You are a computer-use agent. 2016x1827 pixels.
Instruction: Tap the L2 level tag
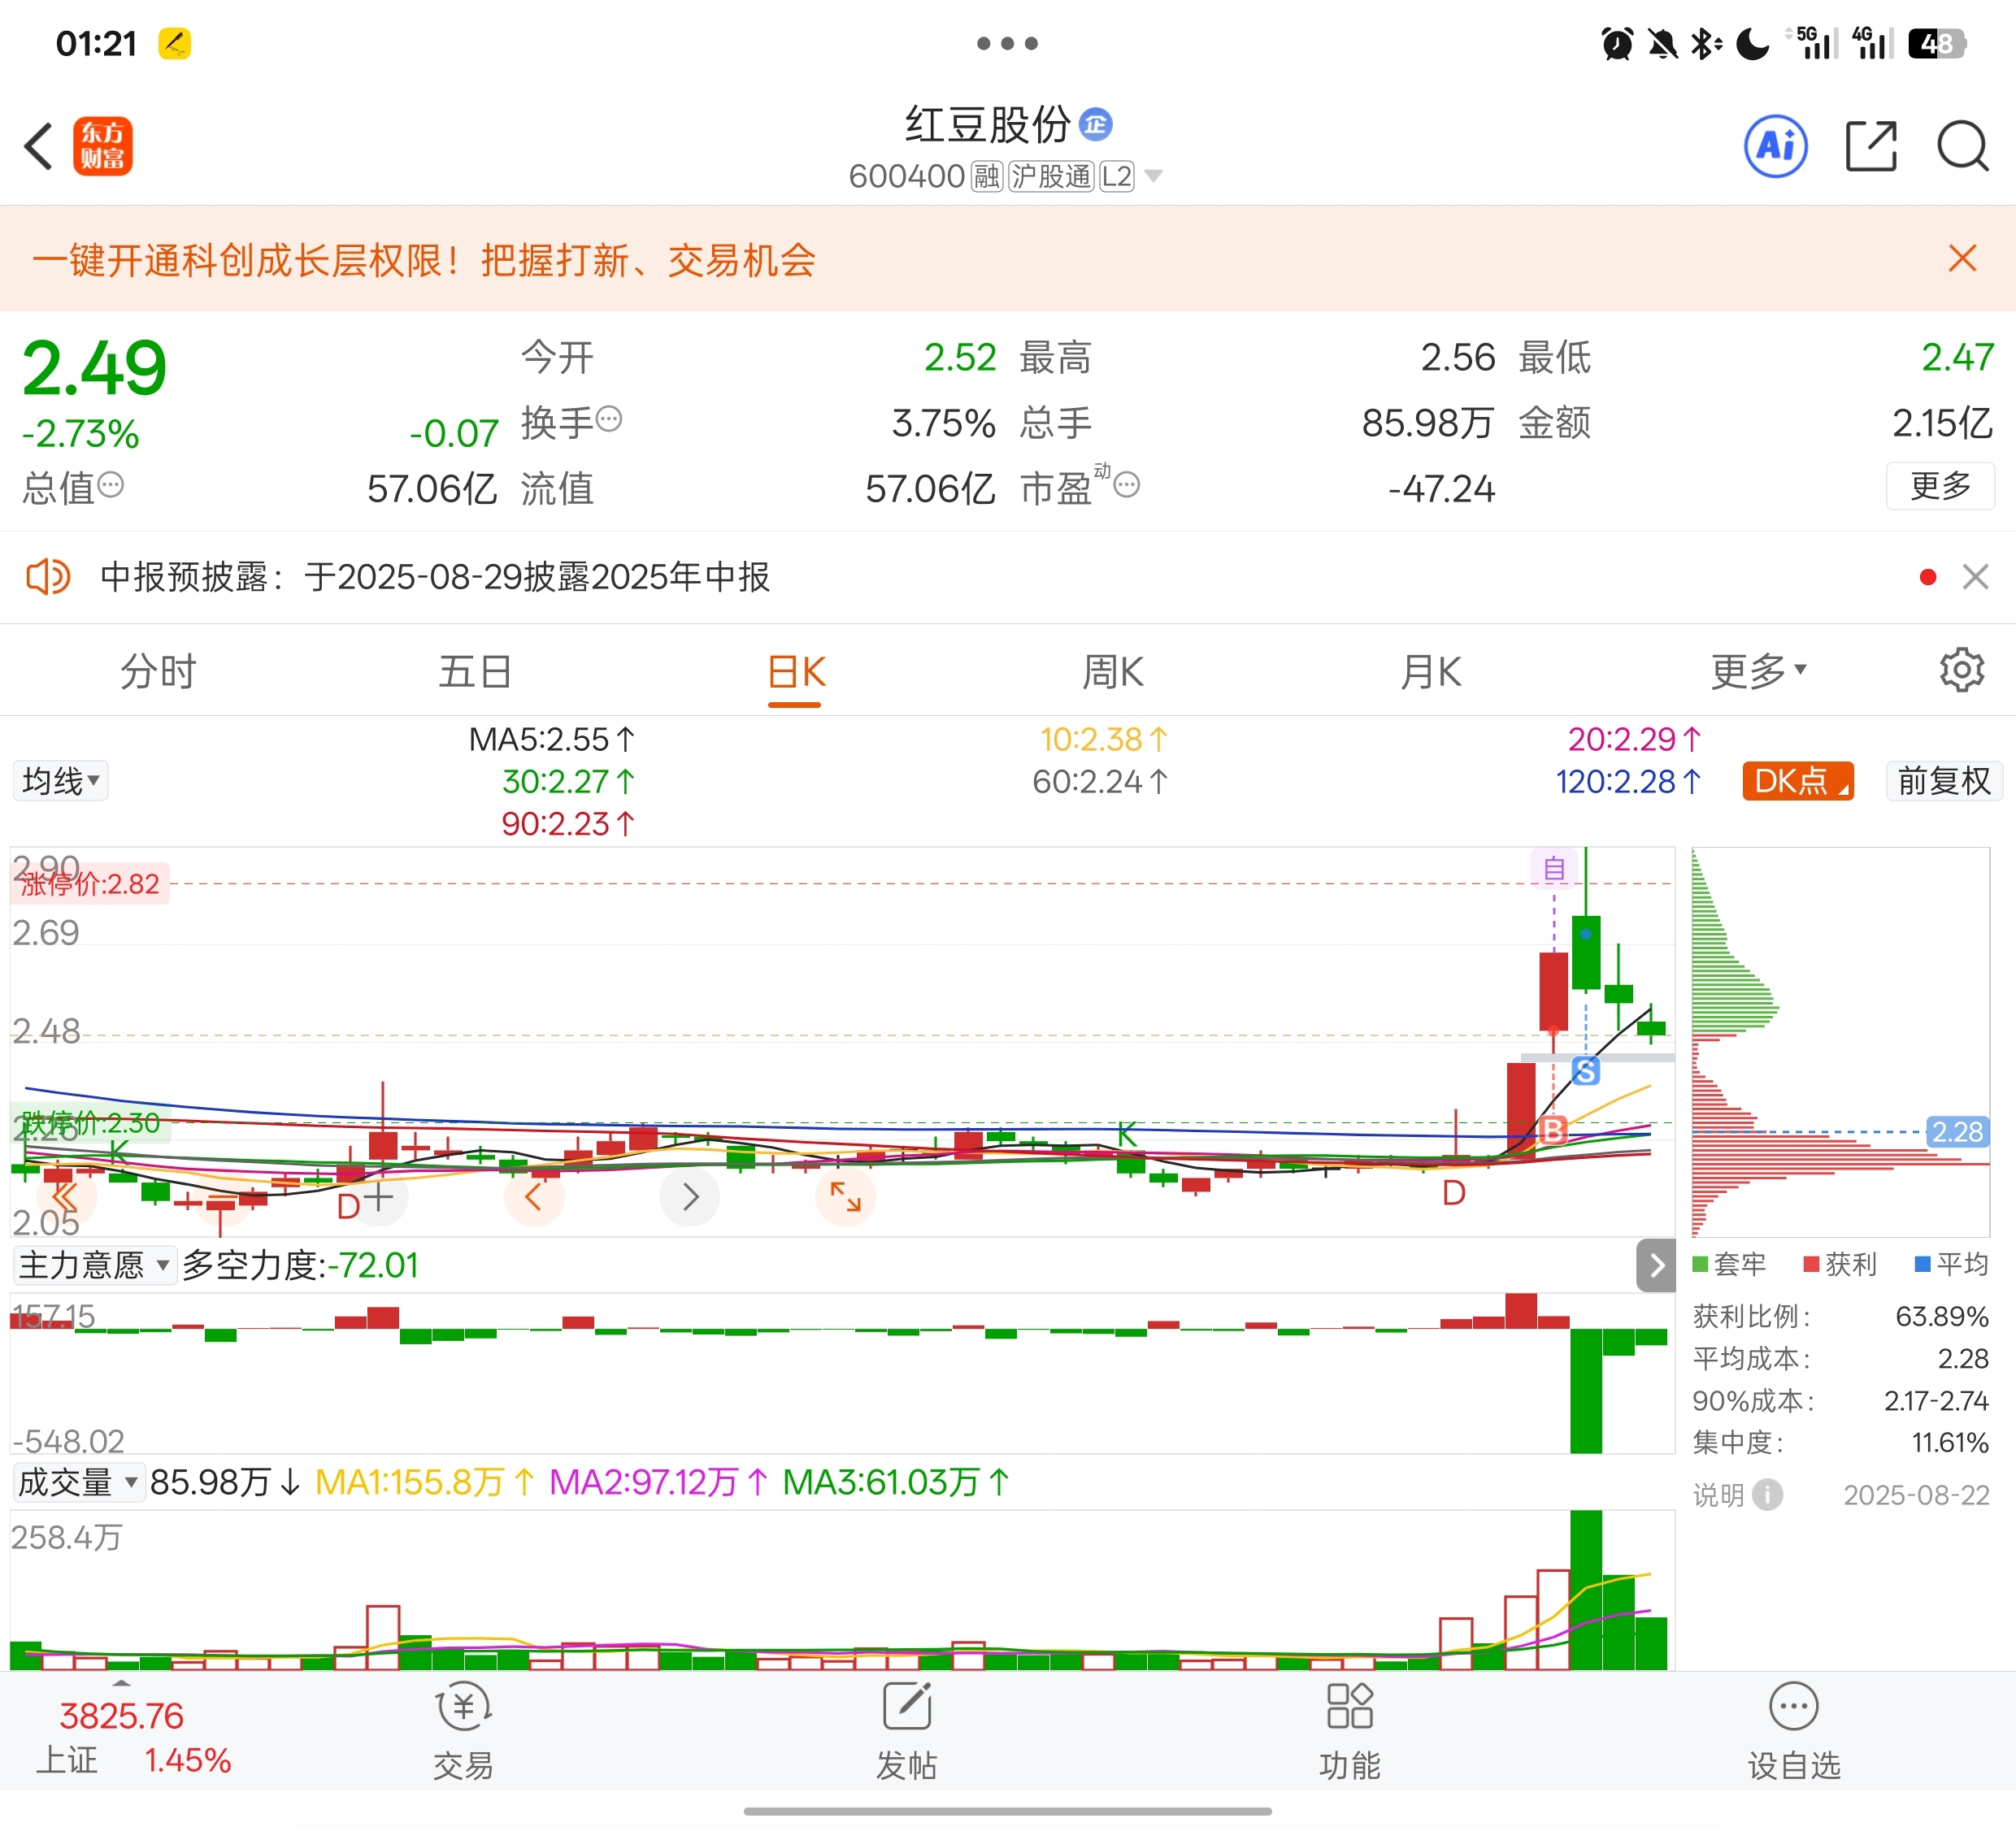[1116, 177]
